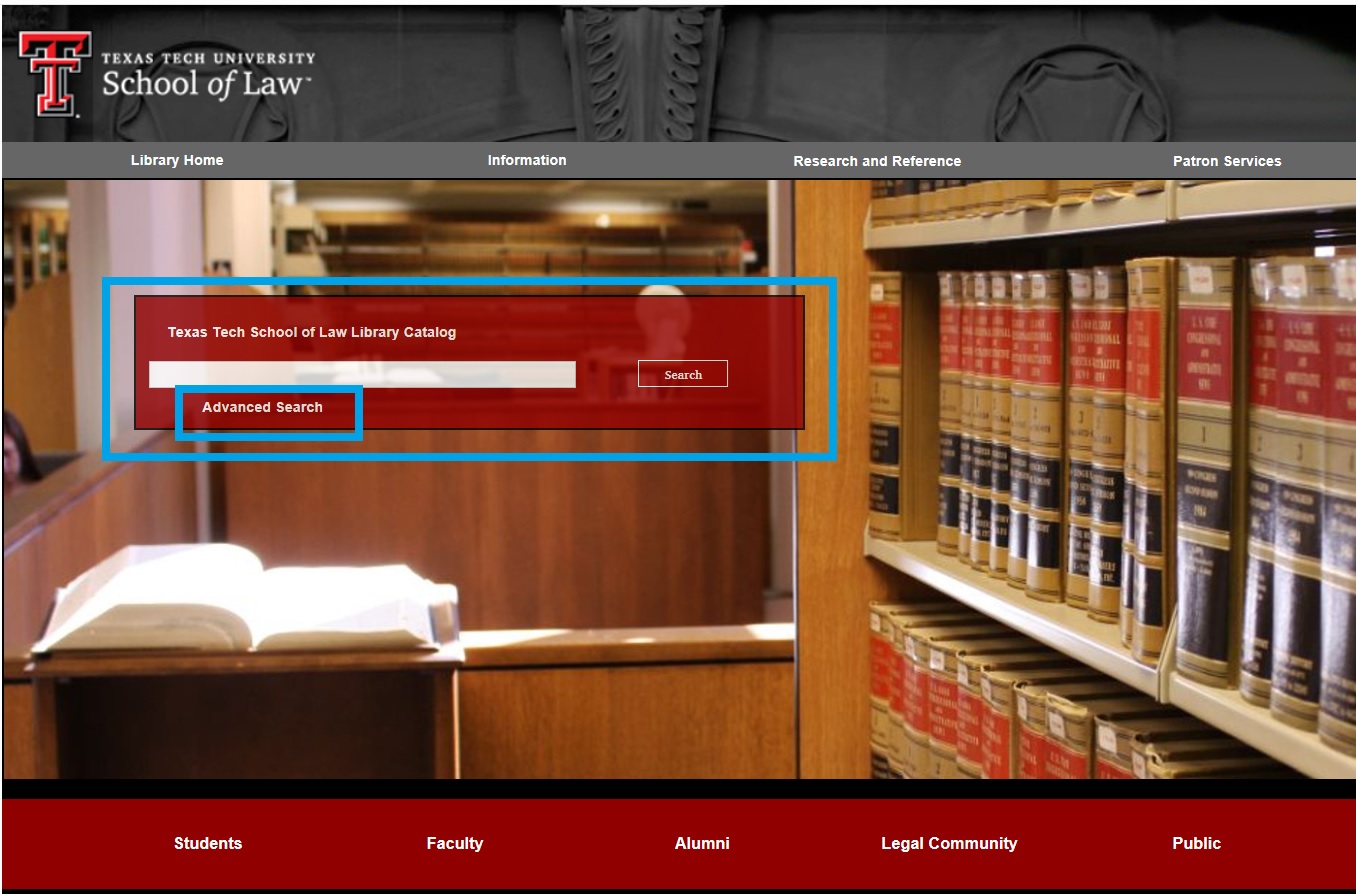Open the Research and Reference menu

877,161
